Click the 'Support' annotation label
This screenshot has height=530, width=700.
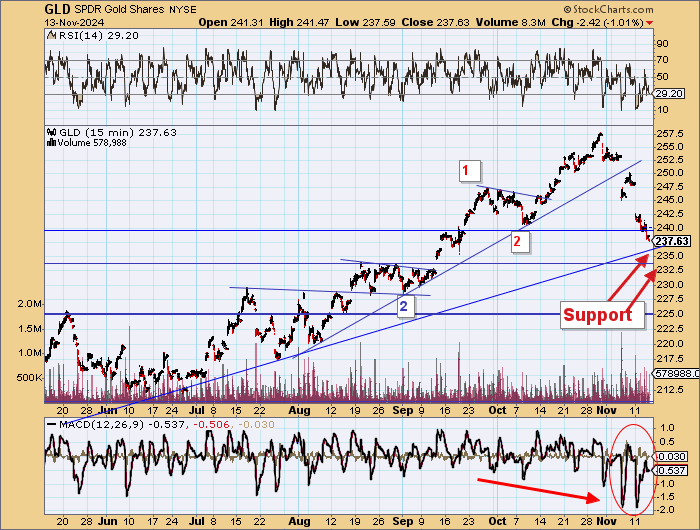pos(602,315)
